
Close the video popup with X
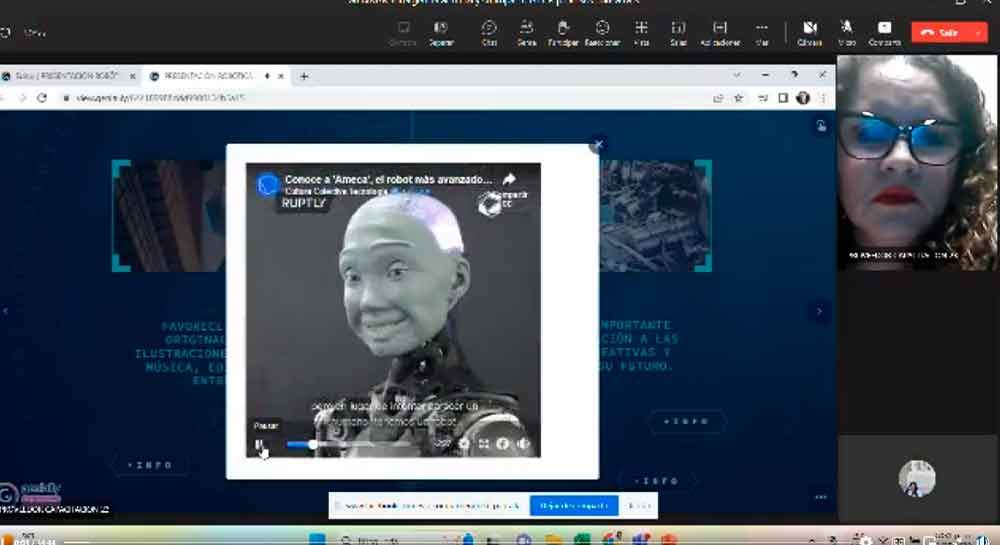coord(598,145)
